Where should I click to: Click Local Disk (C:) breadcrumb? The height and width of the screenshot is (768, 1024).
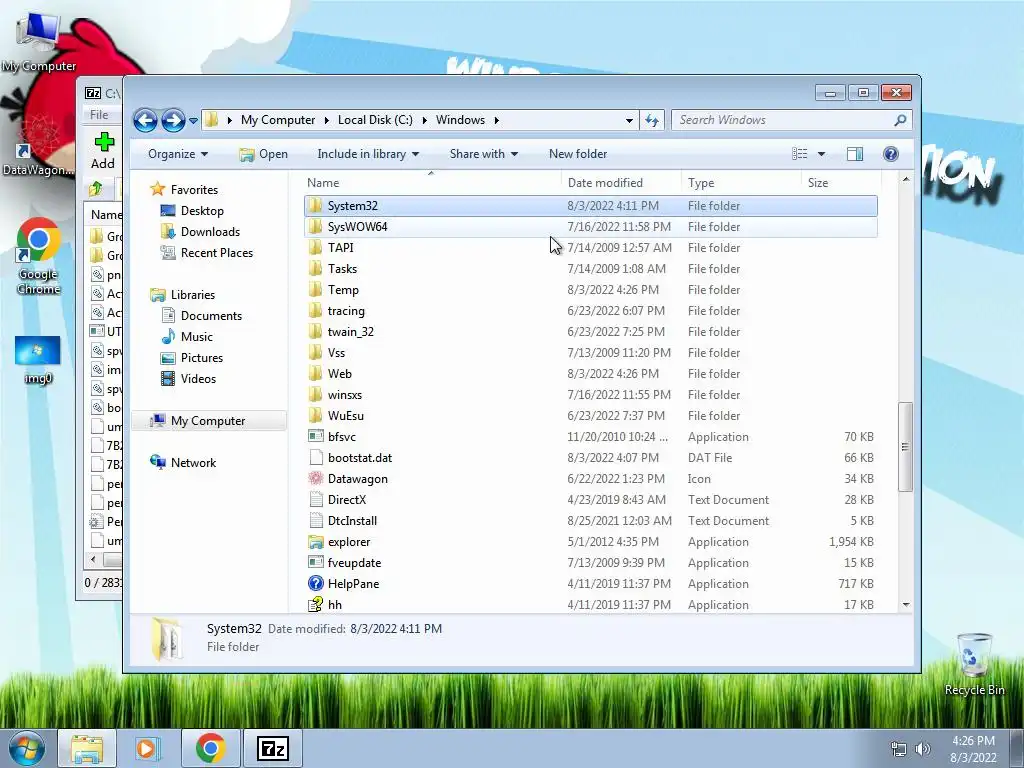coord(375,120)
